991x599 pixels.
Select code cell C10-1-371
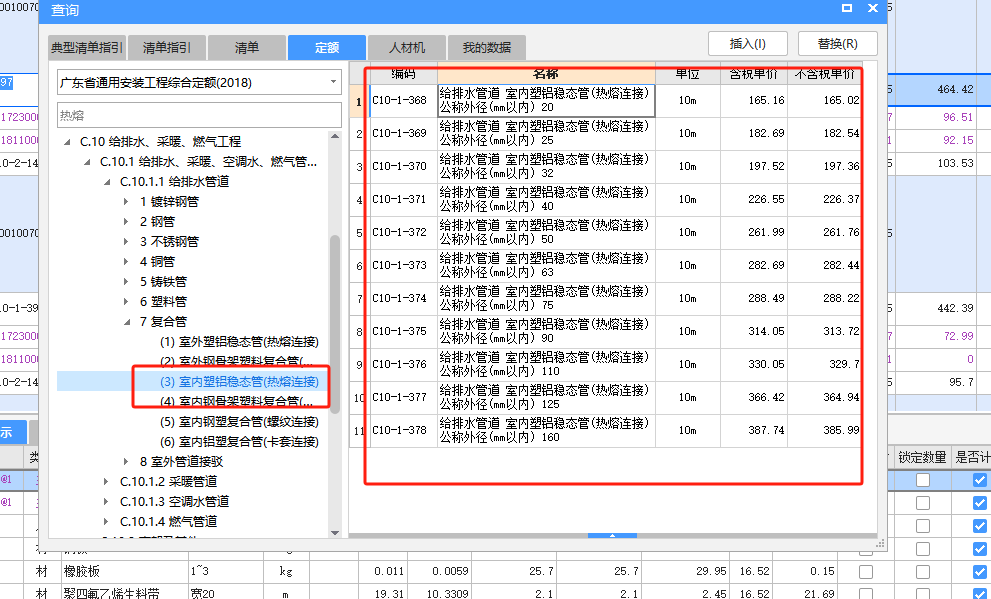click(x=403, y=200)
